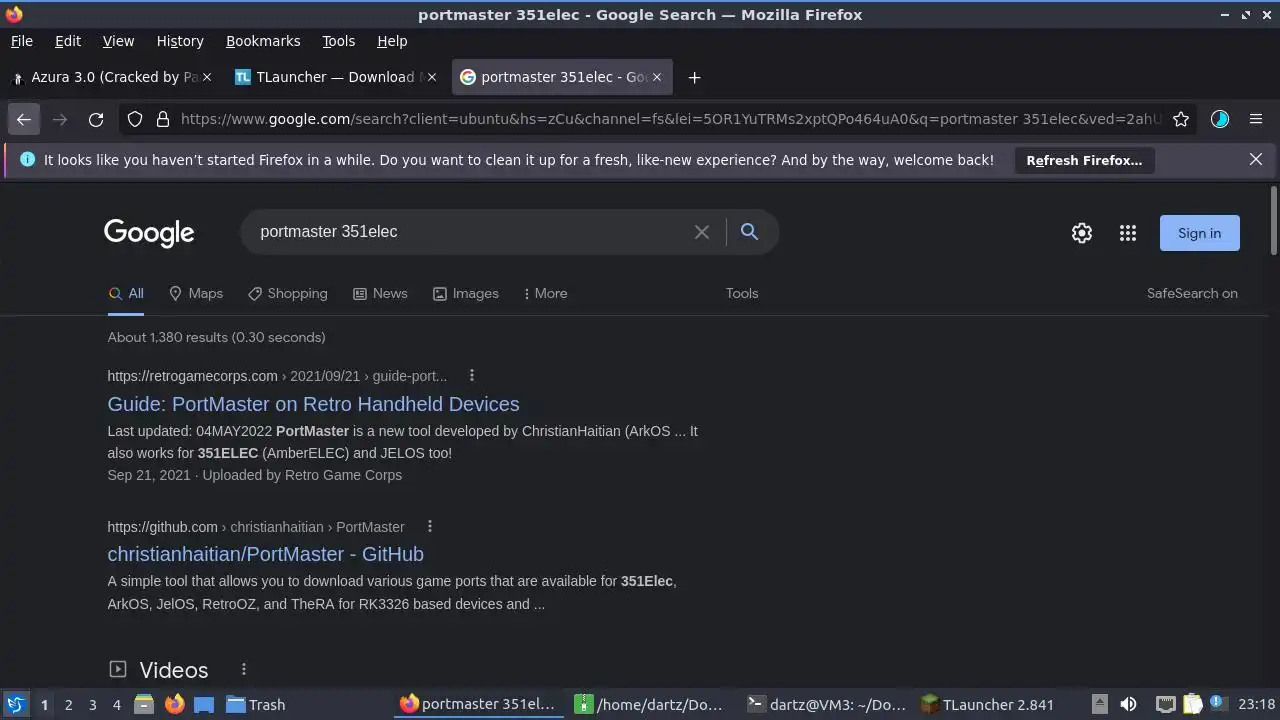Dismiss the Firefox refresh notification bar
This screenshot has height=720, width=1280.
1256,159
